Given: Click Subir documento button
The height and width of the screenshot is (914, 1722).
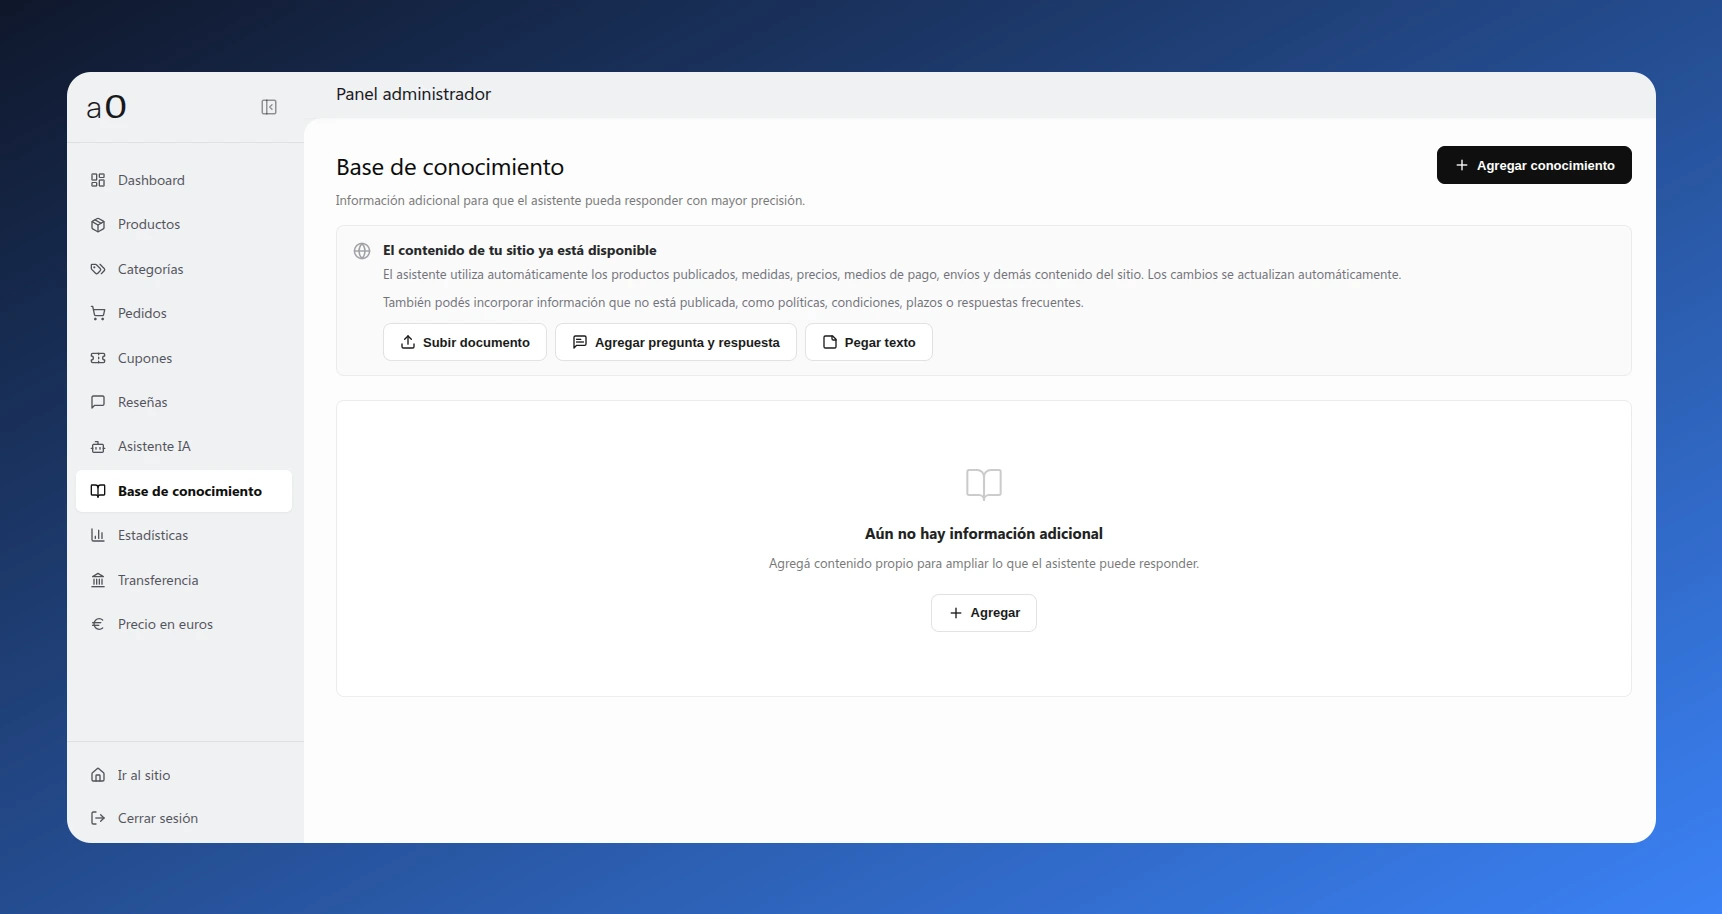Looking at the screenshot, I should pyautogui.click(x=465, y=342).
